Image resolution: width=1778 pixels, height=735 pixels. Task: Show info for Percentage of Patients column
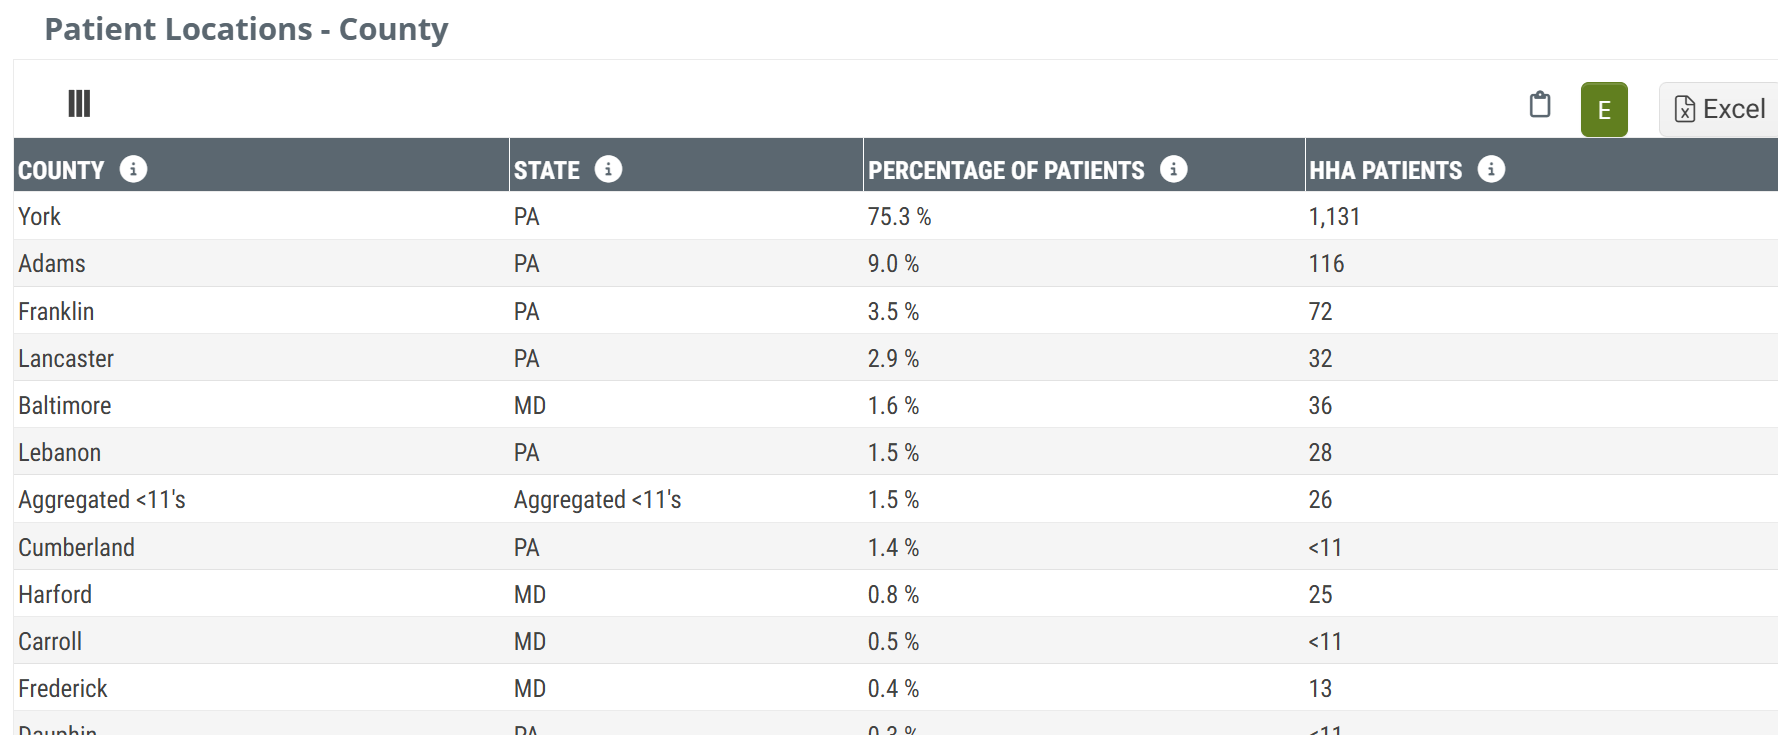tap(1173, 170)
